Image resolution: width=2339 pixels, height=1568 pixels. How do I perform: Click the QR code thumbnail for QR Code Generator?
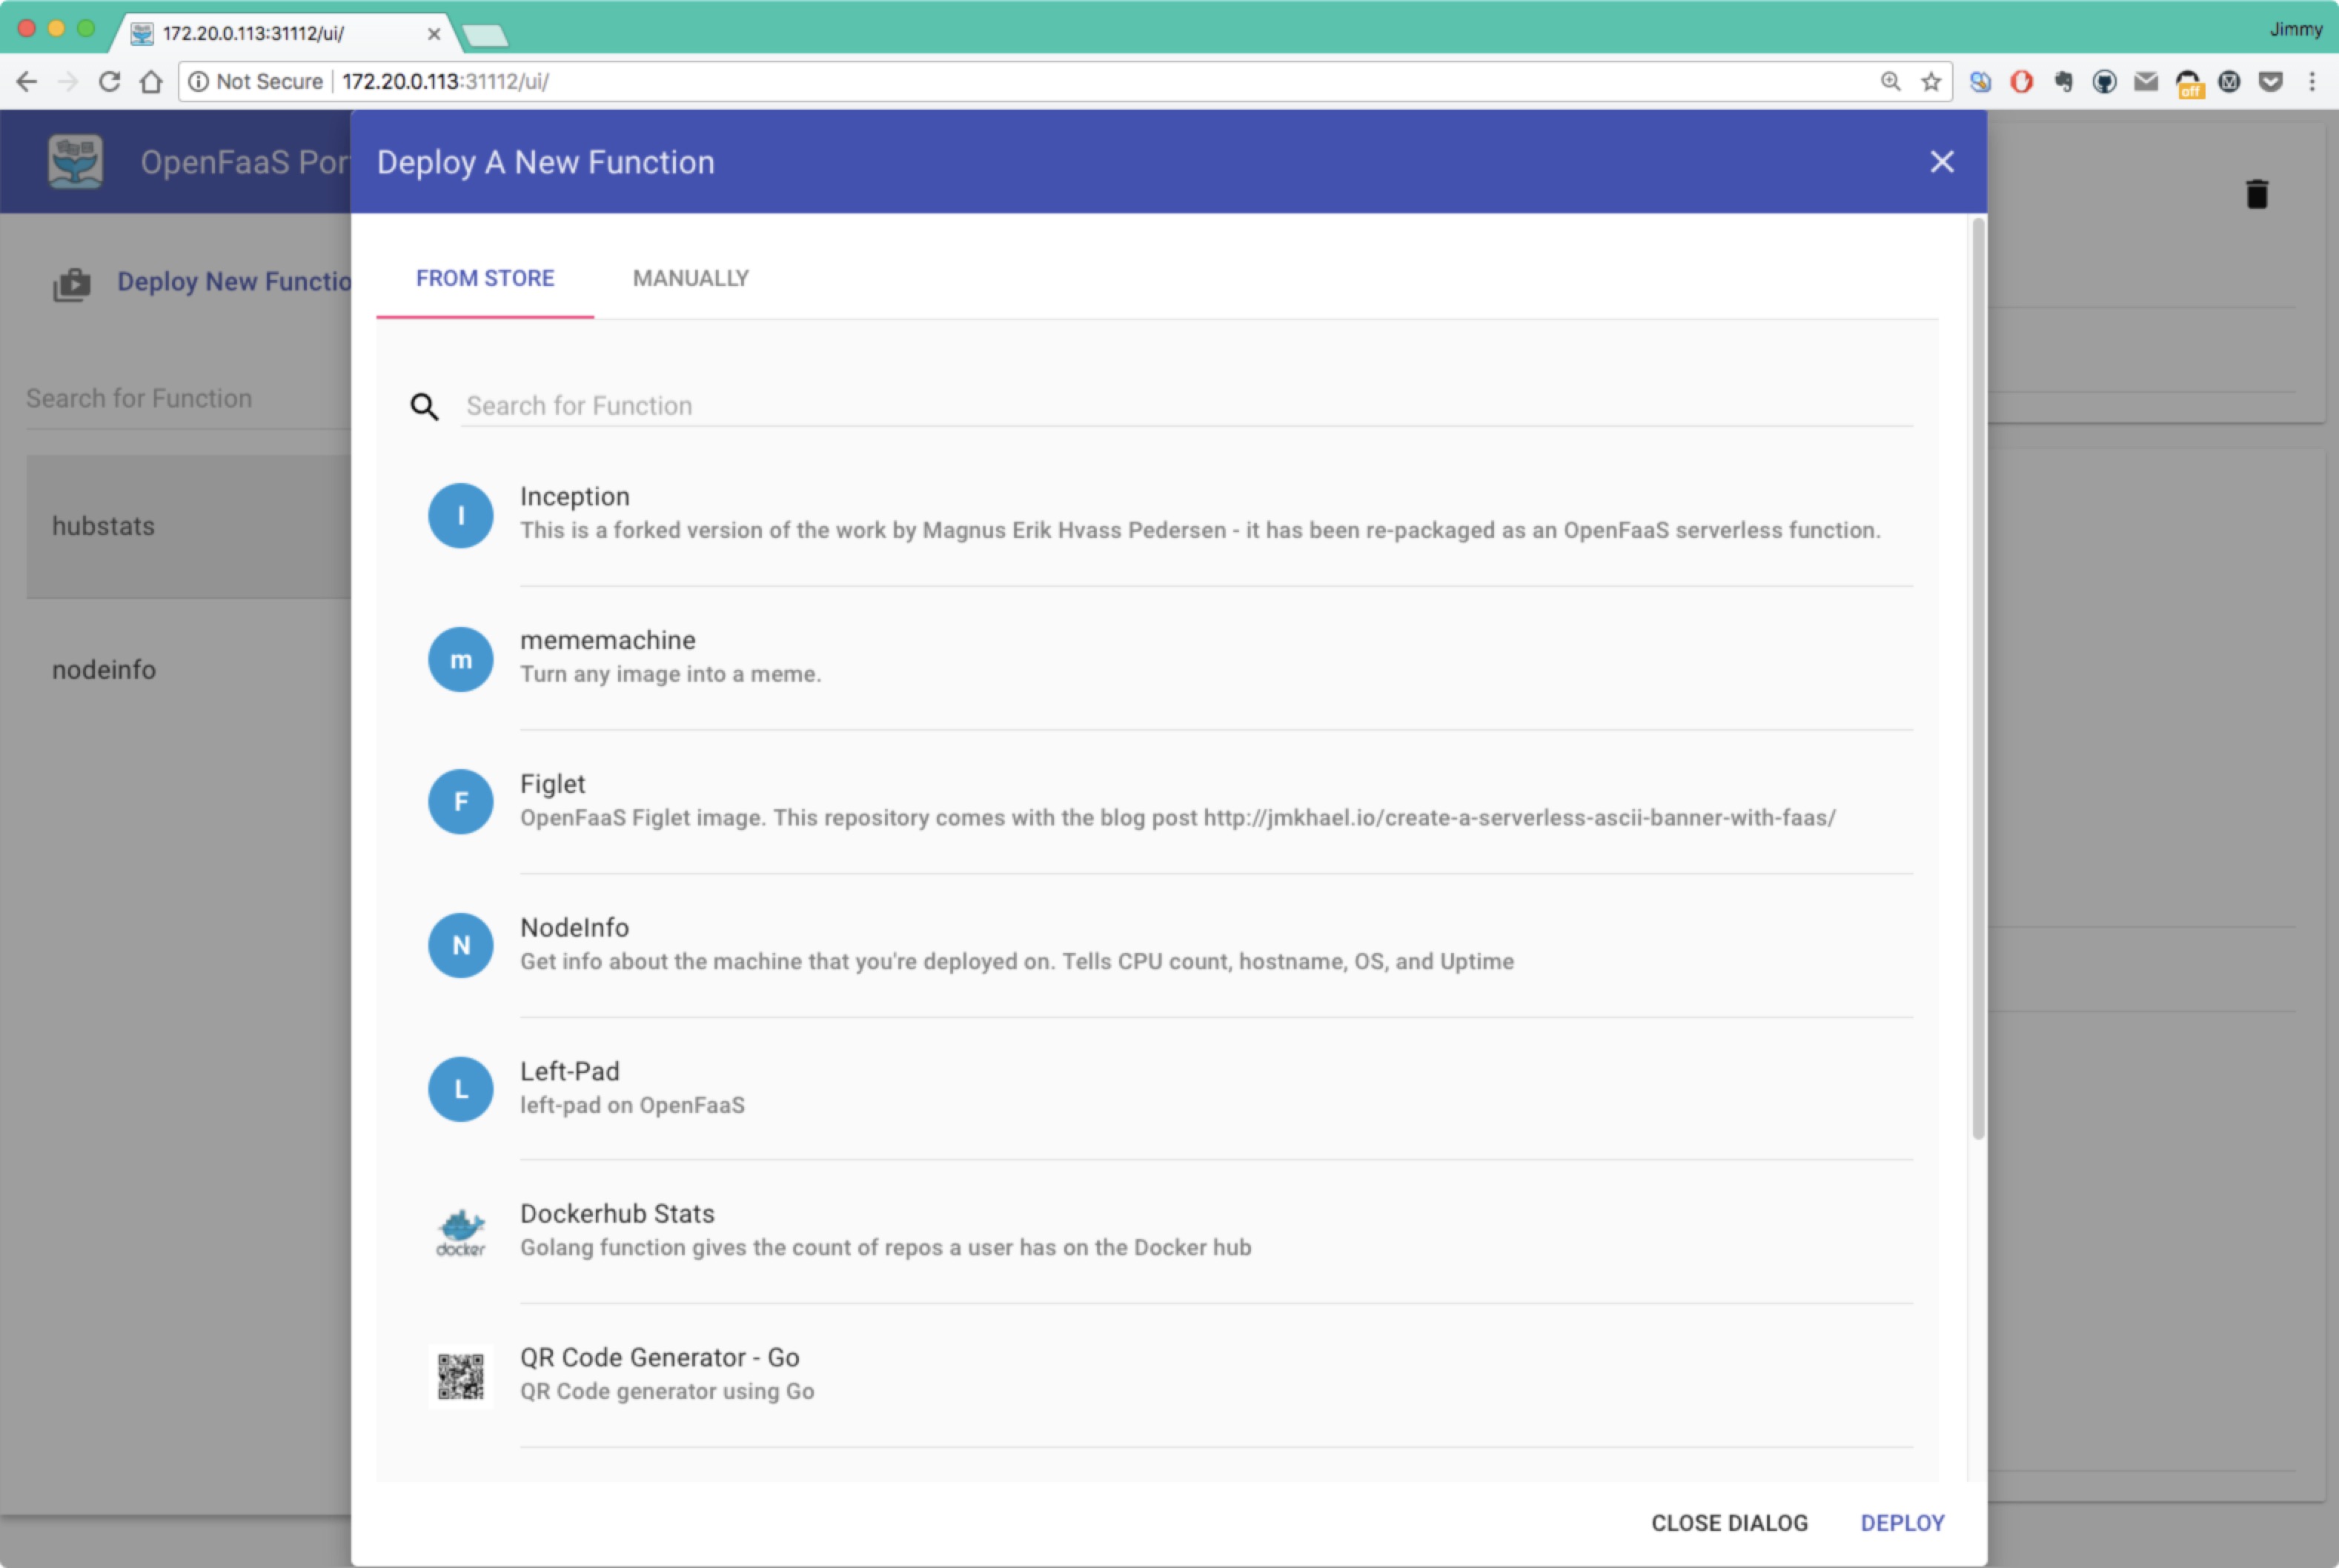click(x=461, y=1376)
